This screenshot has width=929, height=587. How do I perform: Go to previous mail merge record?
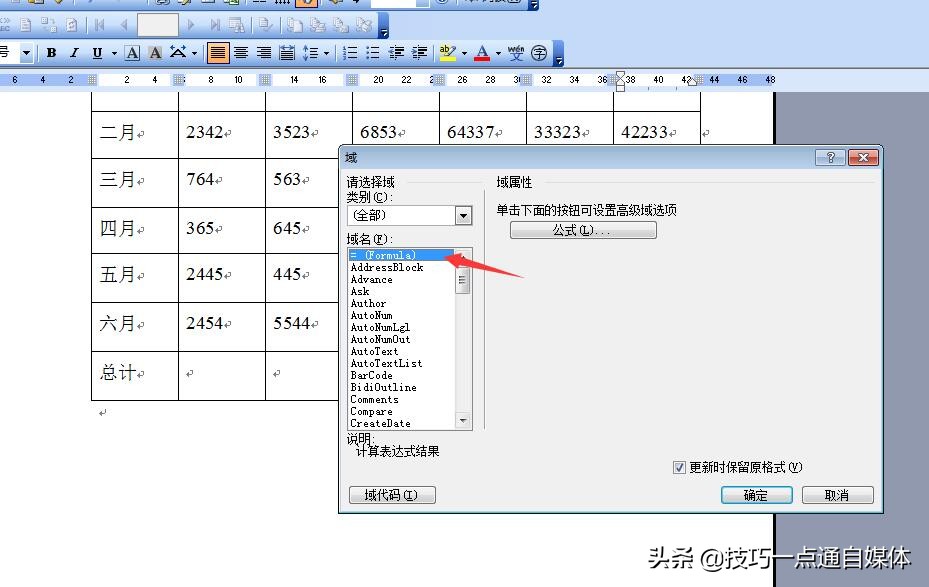pos(124,25)
